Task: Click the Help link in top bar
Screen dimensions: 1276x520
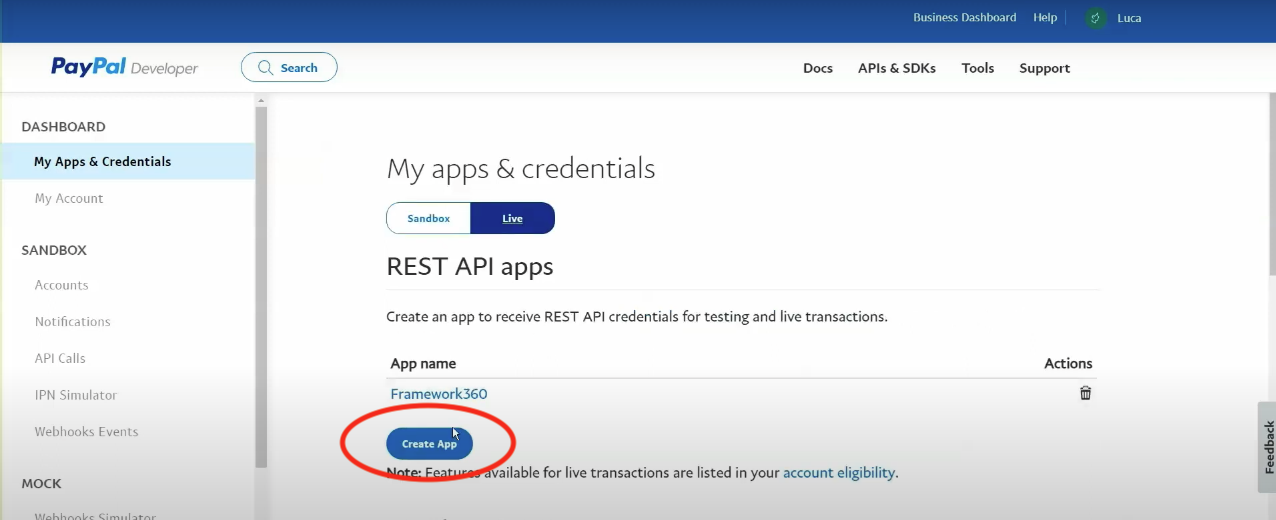Action: 1044,18
